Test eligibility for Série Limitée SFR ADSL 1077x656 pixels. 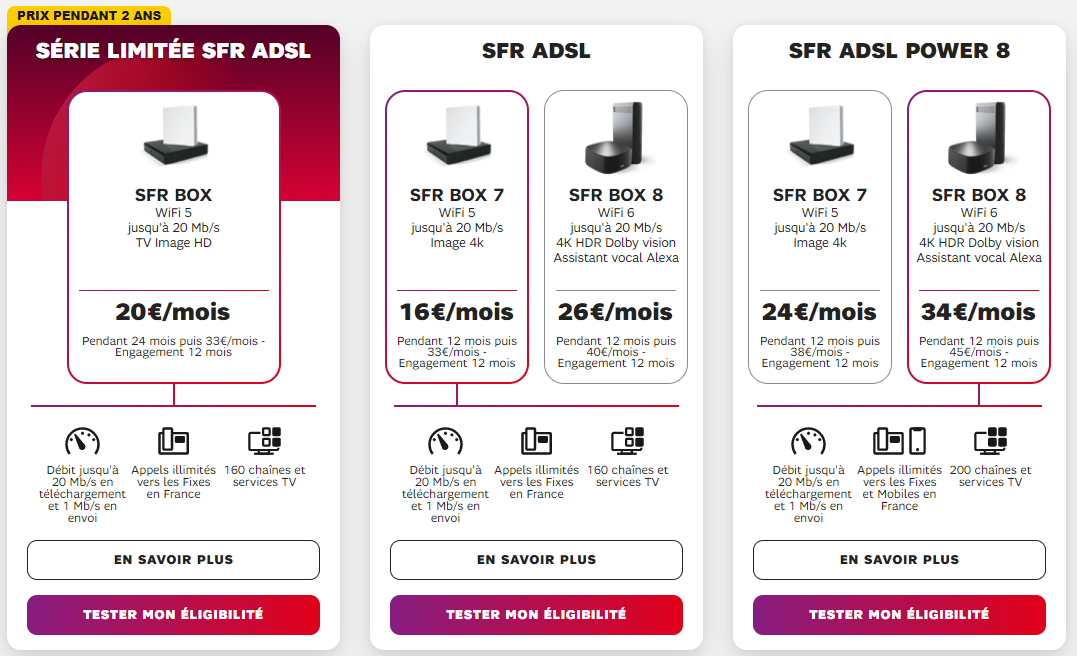173,614
